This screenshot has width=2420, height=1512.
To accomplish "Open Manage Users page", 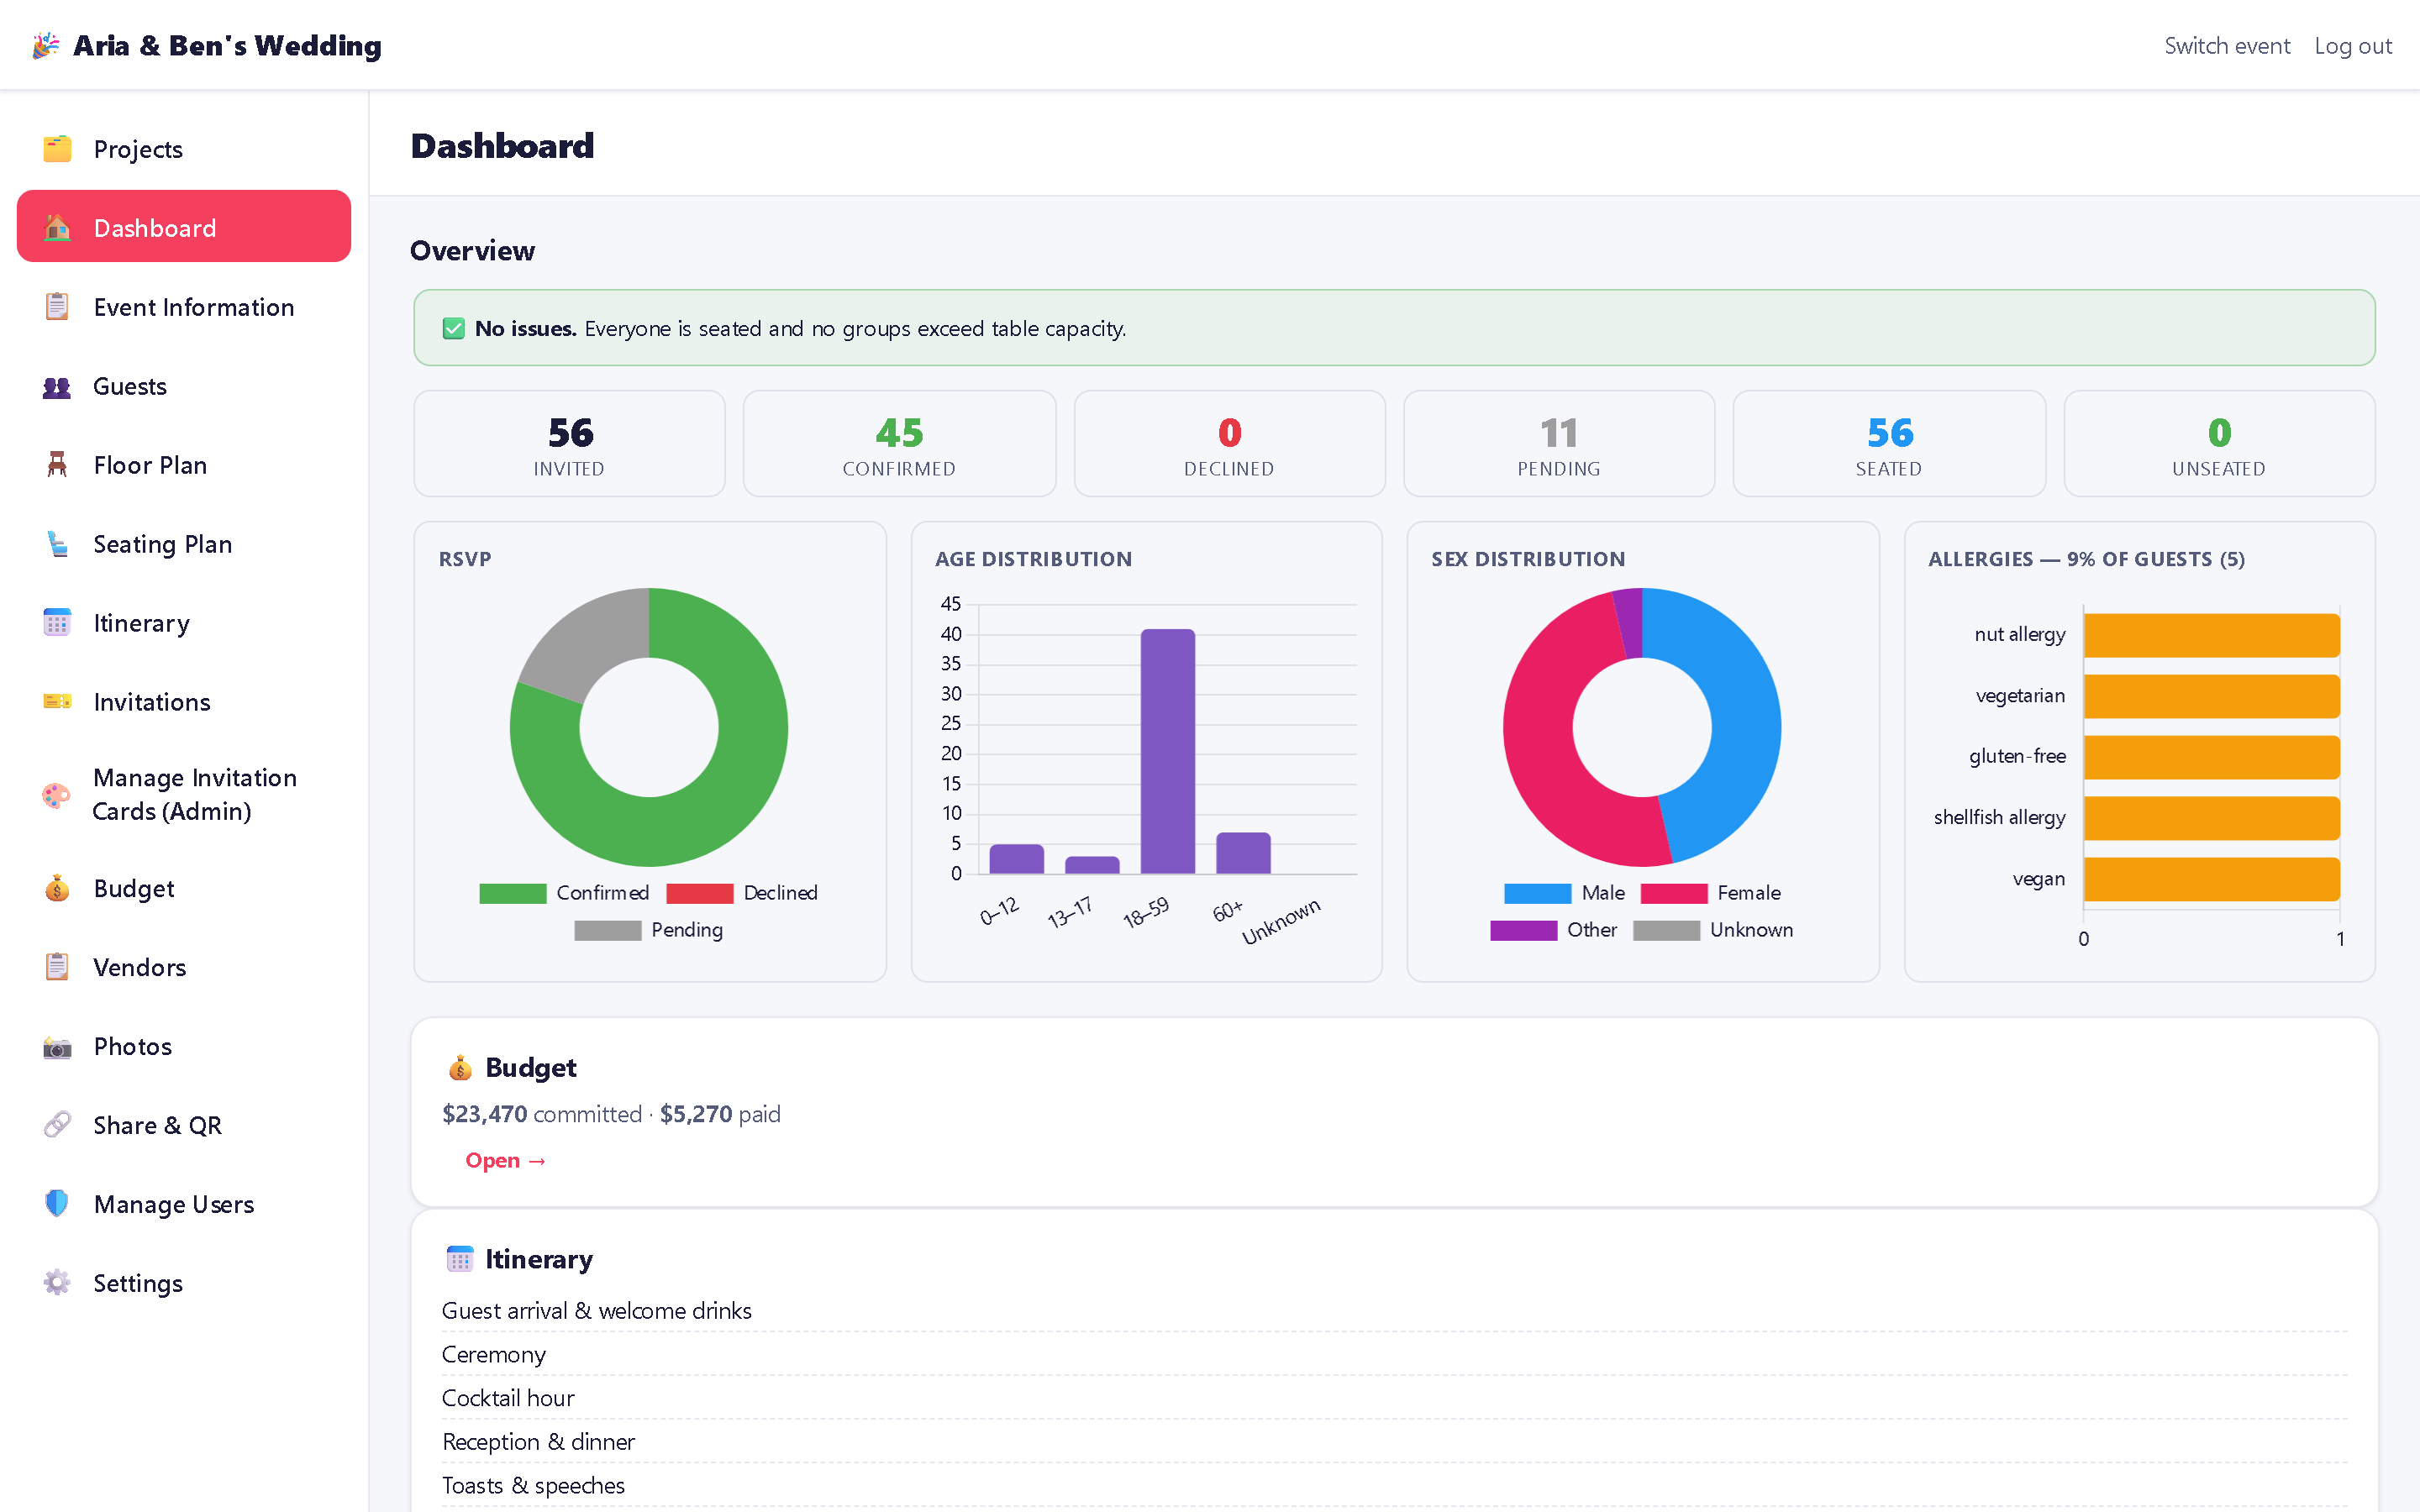I will point(184,1204).
